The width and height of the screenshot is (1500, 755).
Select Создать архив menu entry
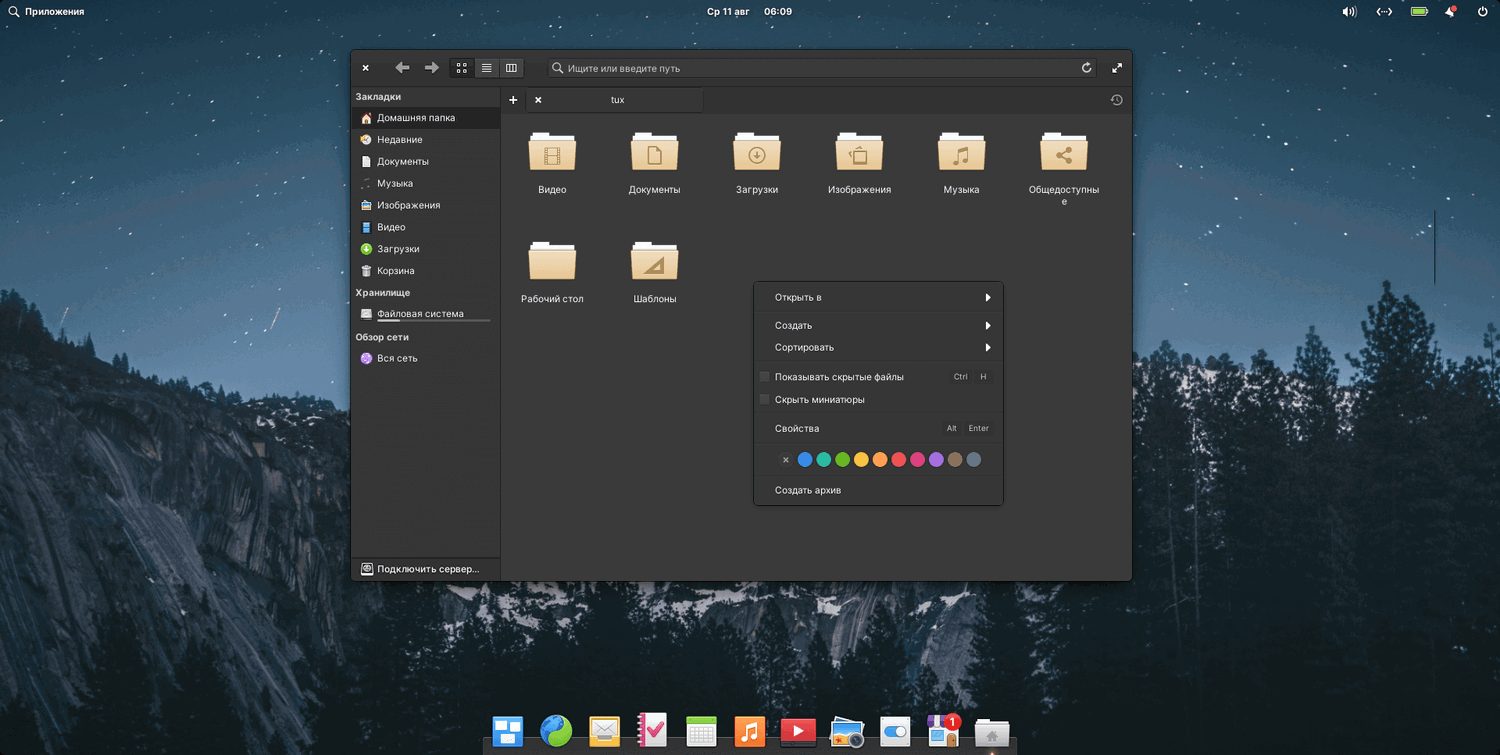click(x=808, y=491)
